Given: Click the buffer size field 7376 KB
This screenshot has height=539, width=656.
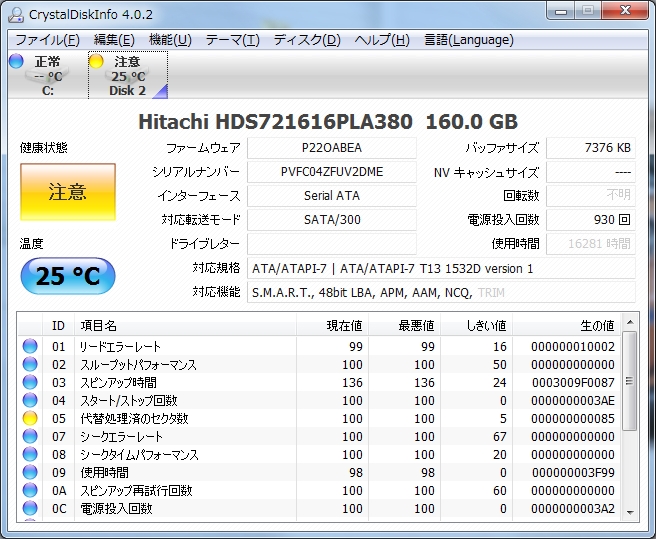Looking at the screenshot, I should [x=591, y=148].
